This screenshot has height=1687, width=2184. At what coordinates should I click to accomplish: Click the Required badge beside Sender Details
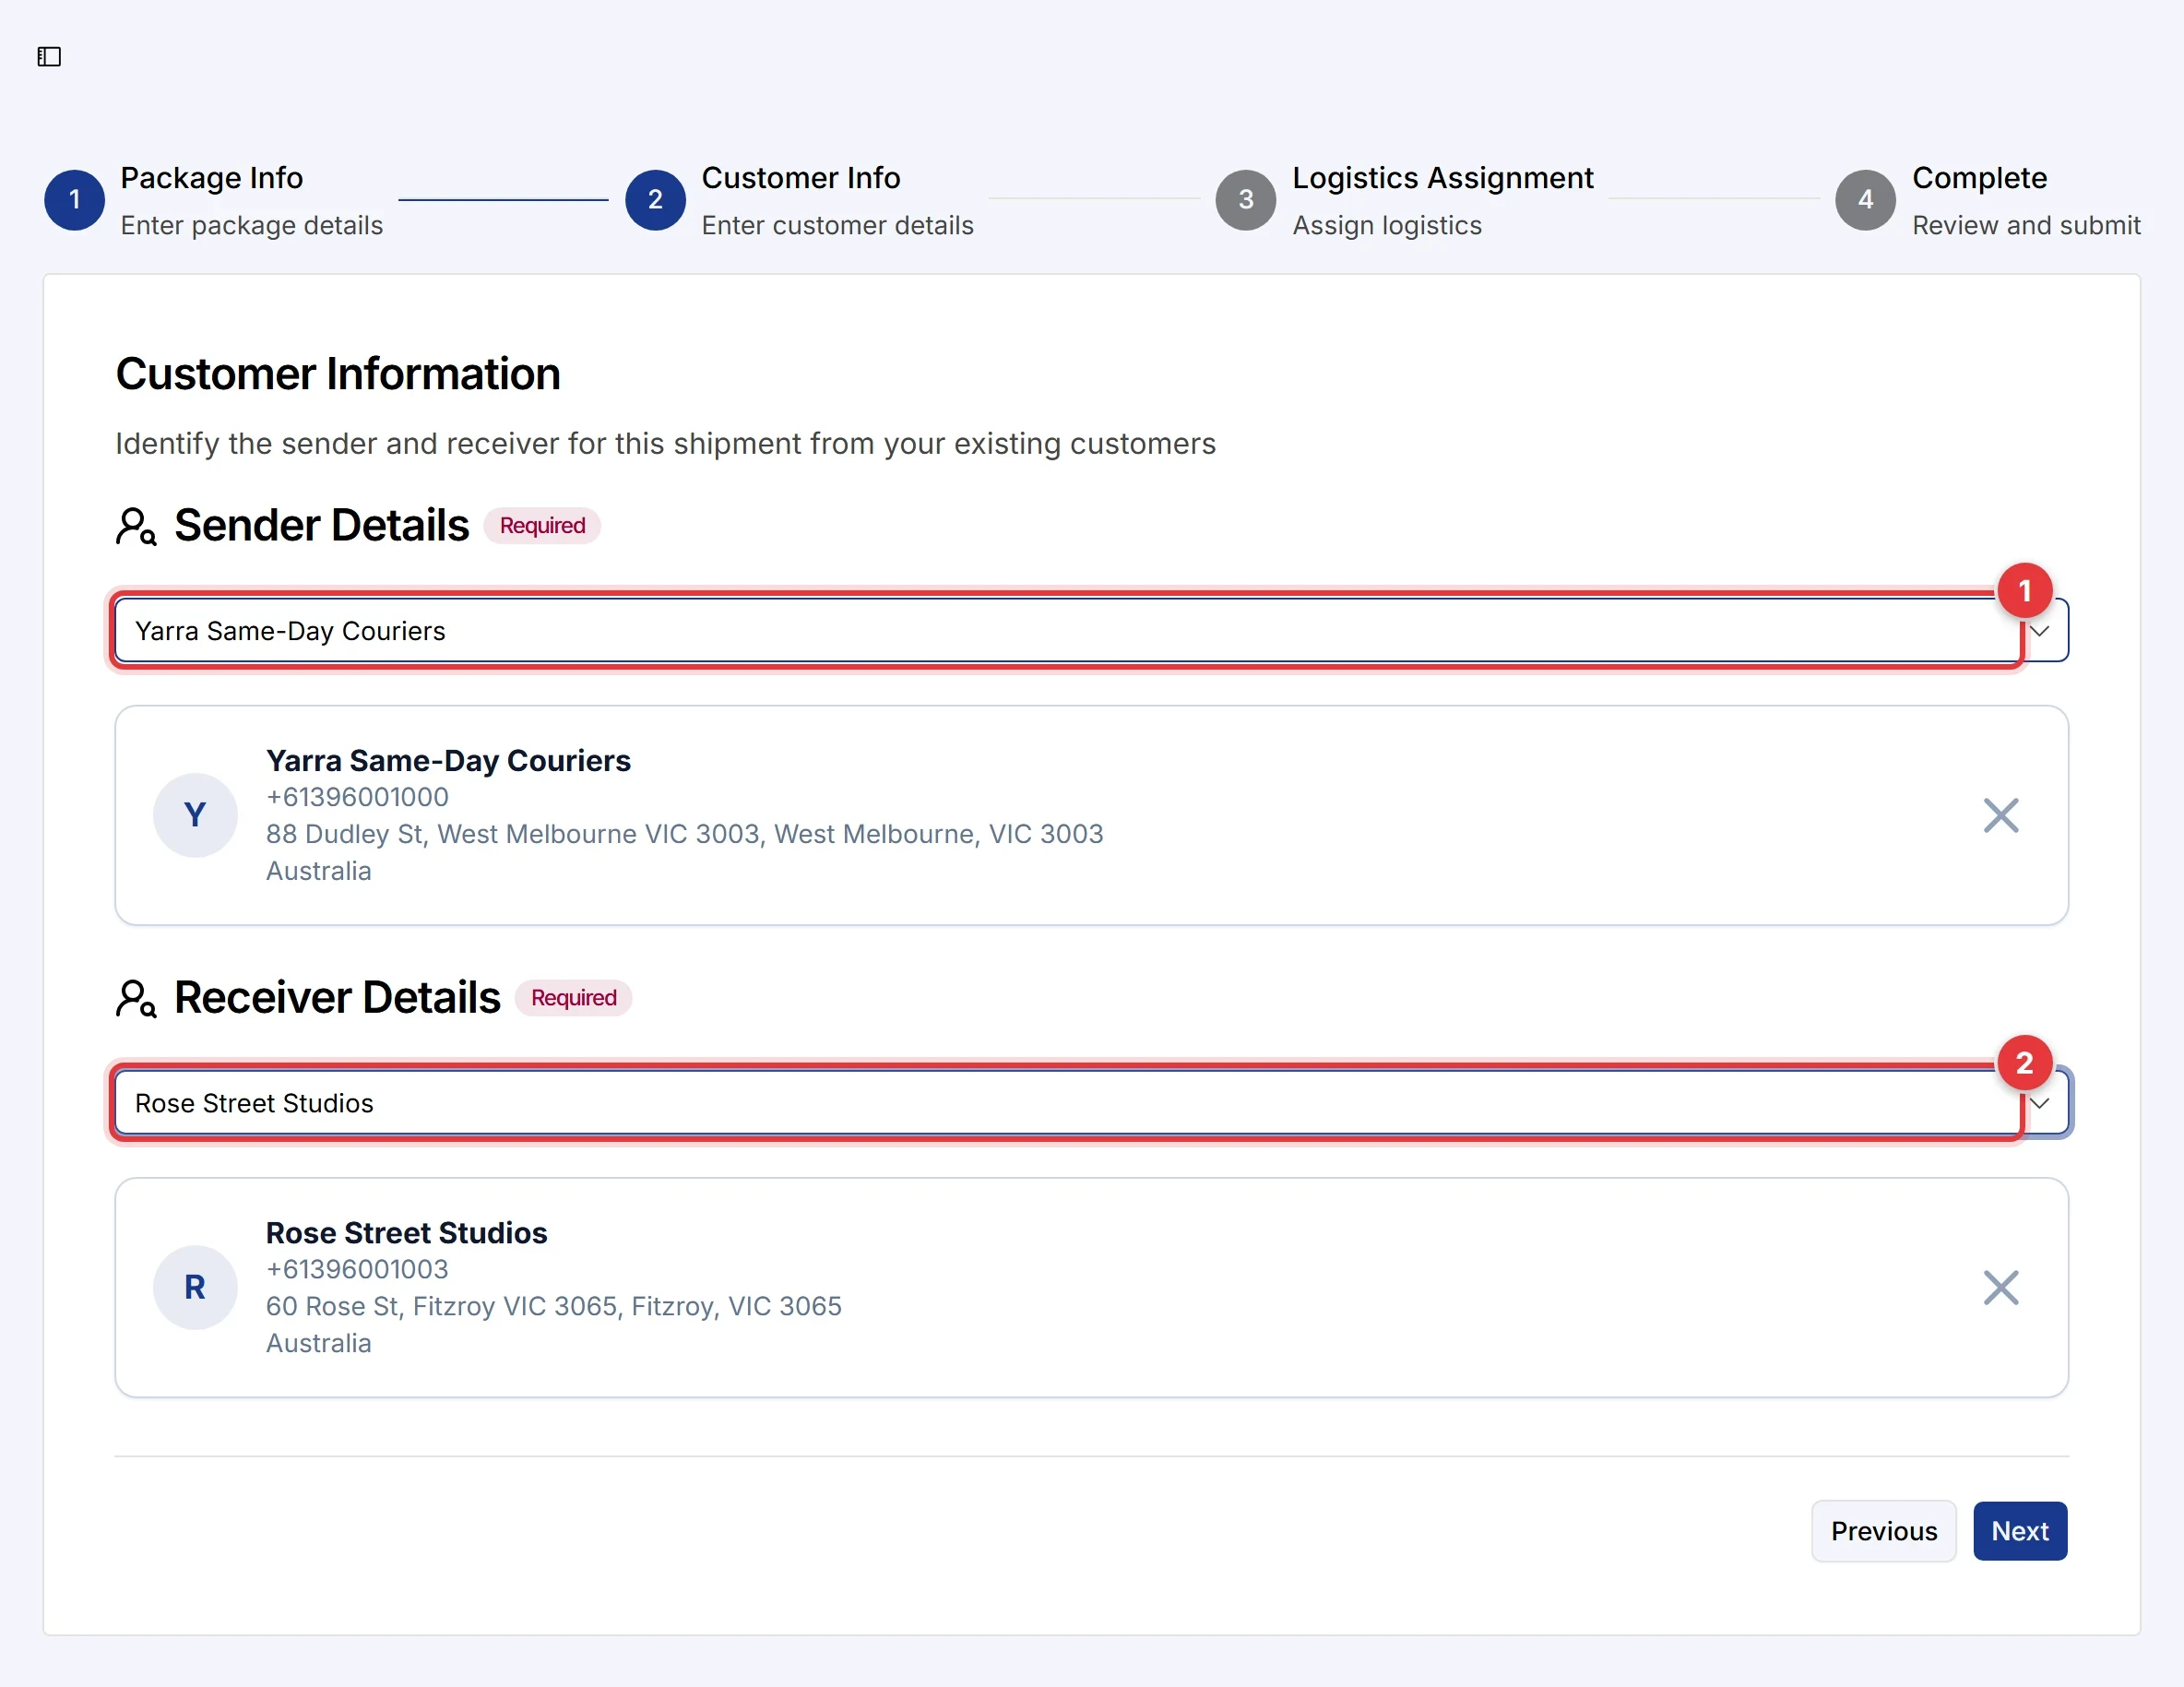(x=542, y=526)
